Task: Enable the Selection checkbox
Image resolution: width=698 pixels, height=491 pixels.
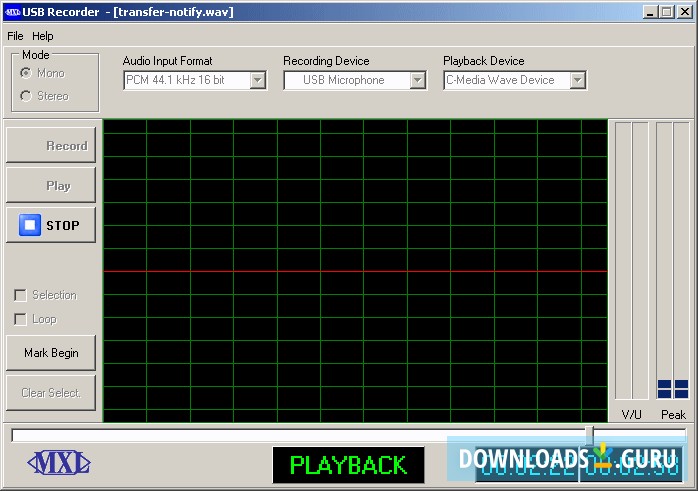Action: pyautogui.click(x=20, y=295)
